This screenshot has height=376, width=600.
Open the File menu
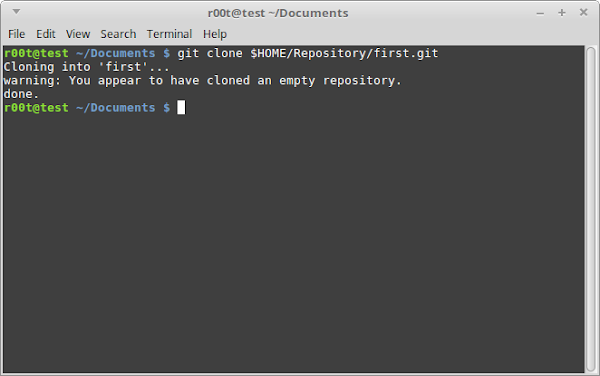(x=16, y=34)
